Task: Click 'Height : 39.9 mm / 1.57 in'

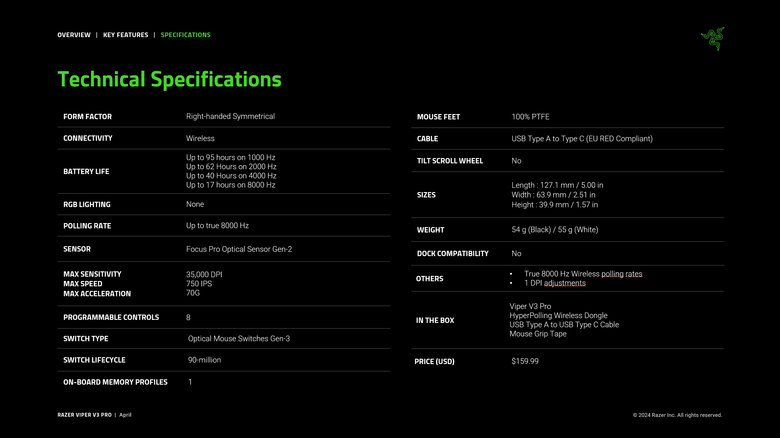Action: coord(555,205)
